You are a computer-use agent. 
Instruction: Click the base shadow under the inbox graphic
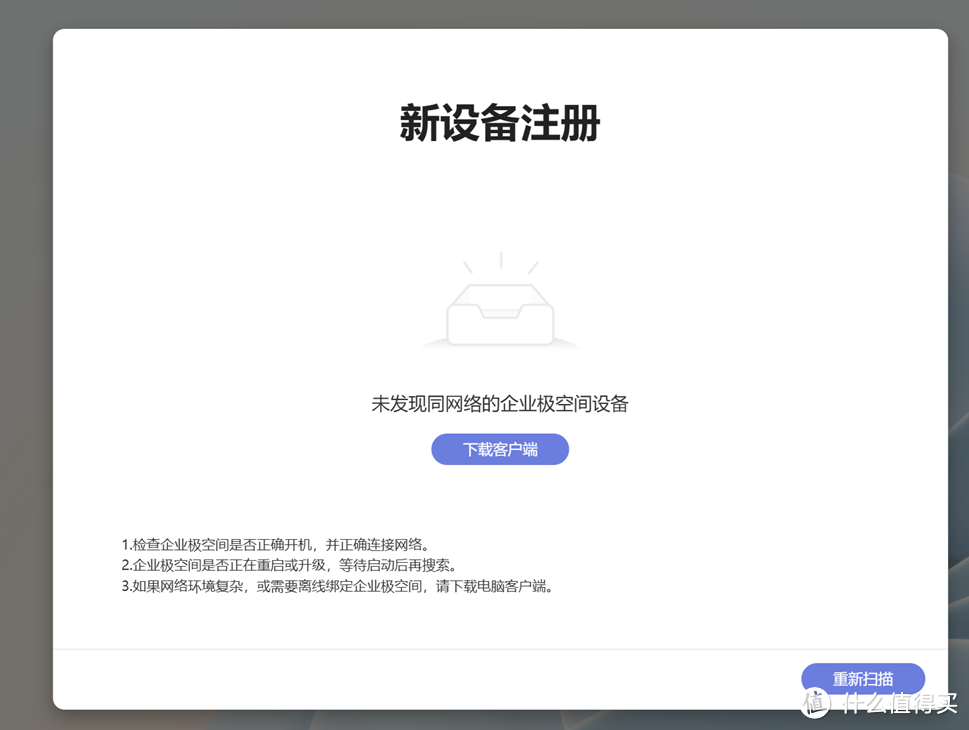coord(499,345)
